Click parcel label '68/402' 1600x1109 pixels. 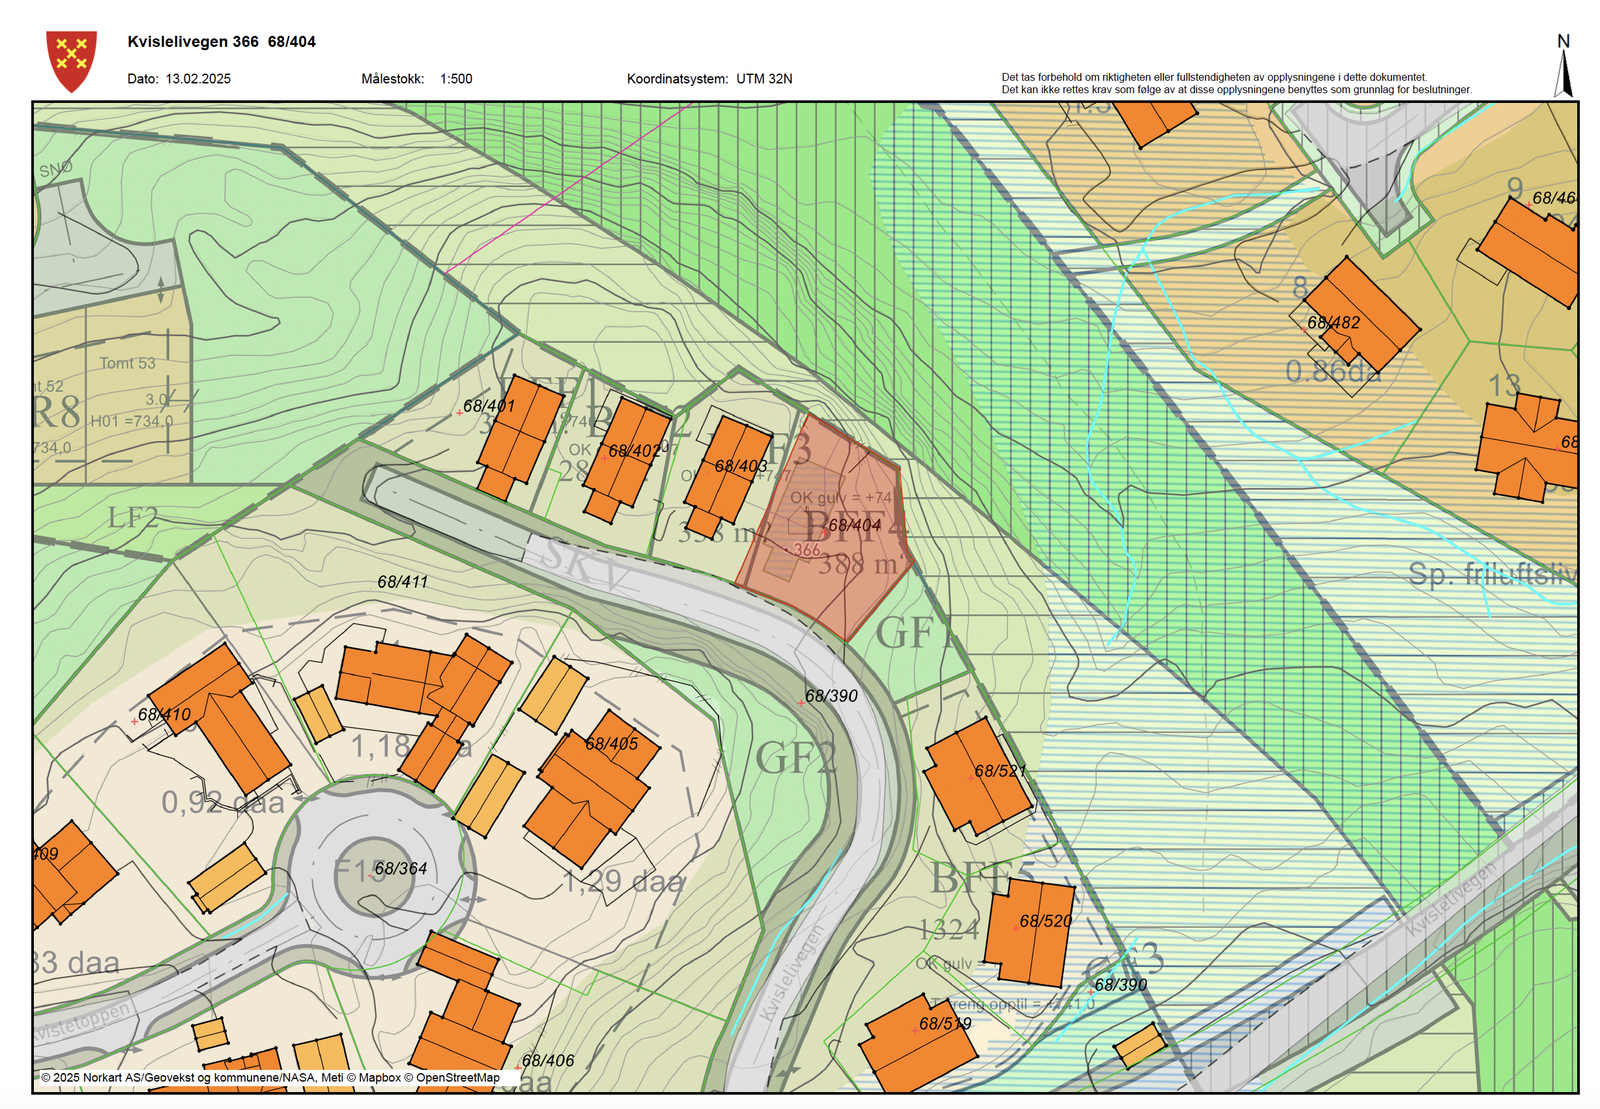[634, 451]
